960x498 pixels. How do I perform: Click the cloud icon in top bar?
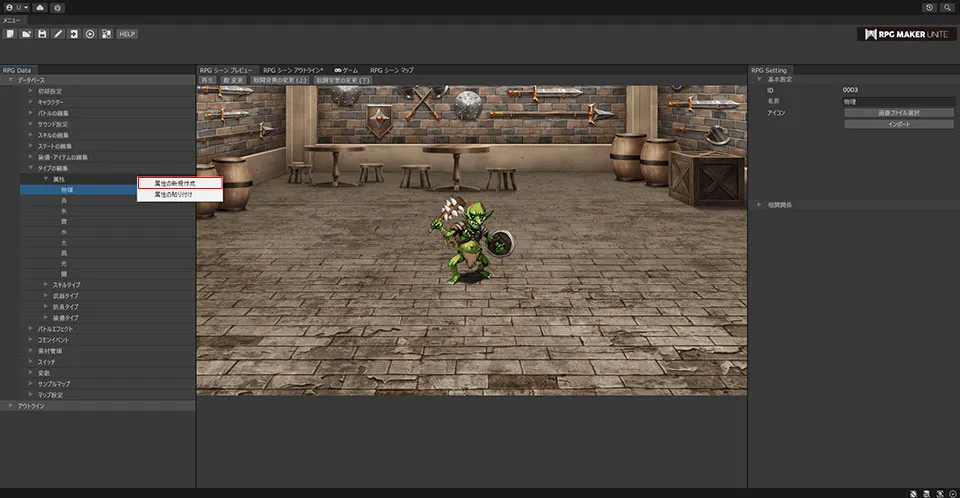[x=39, y=7]
